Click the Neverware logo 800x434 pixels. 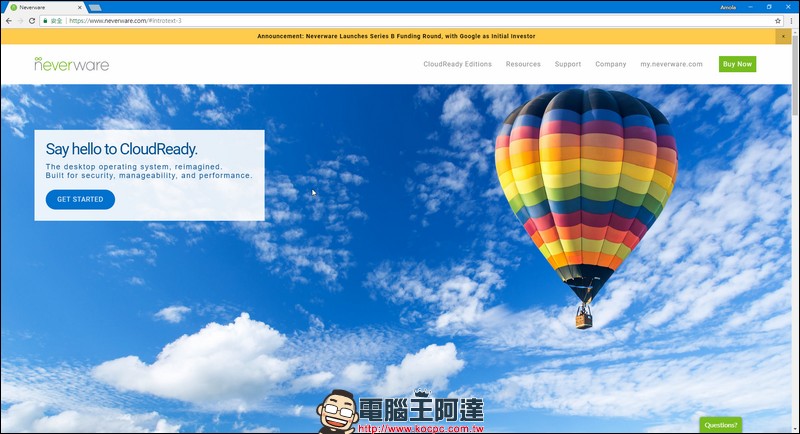tap(71, 64)
